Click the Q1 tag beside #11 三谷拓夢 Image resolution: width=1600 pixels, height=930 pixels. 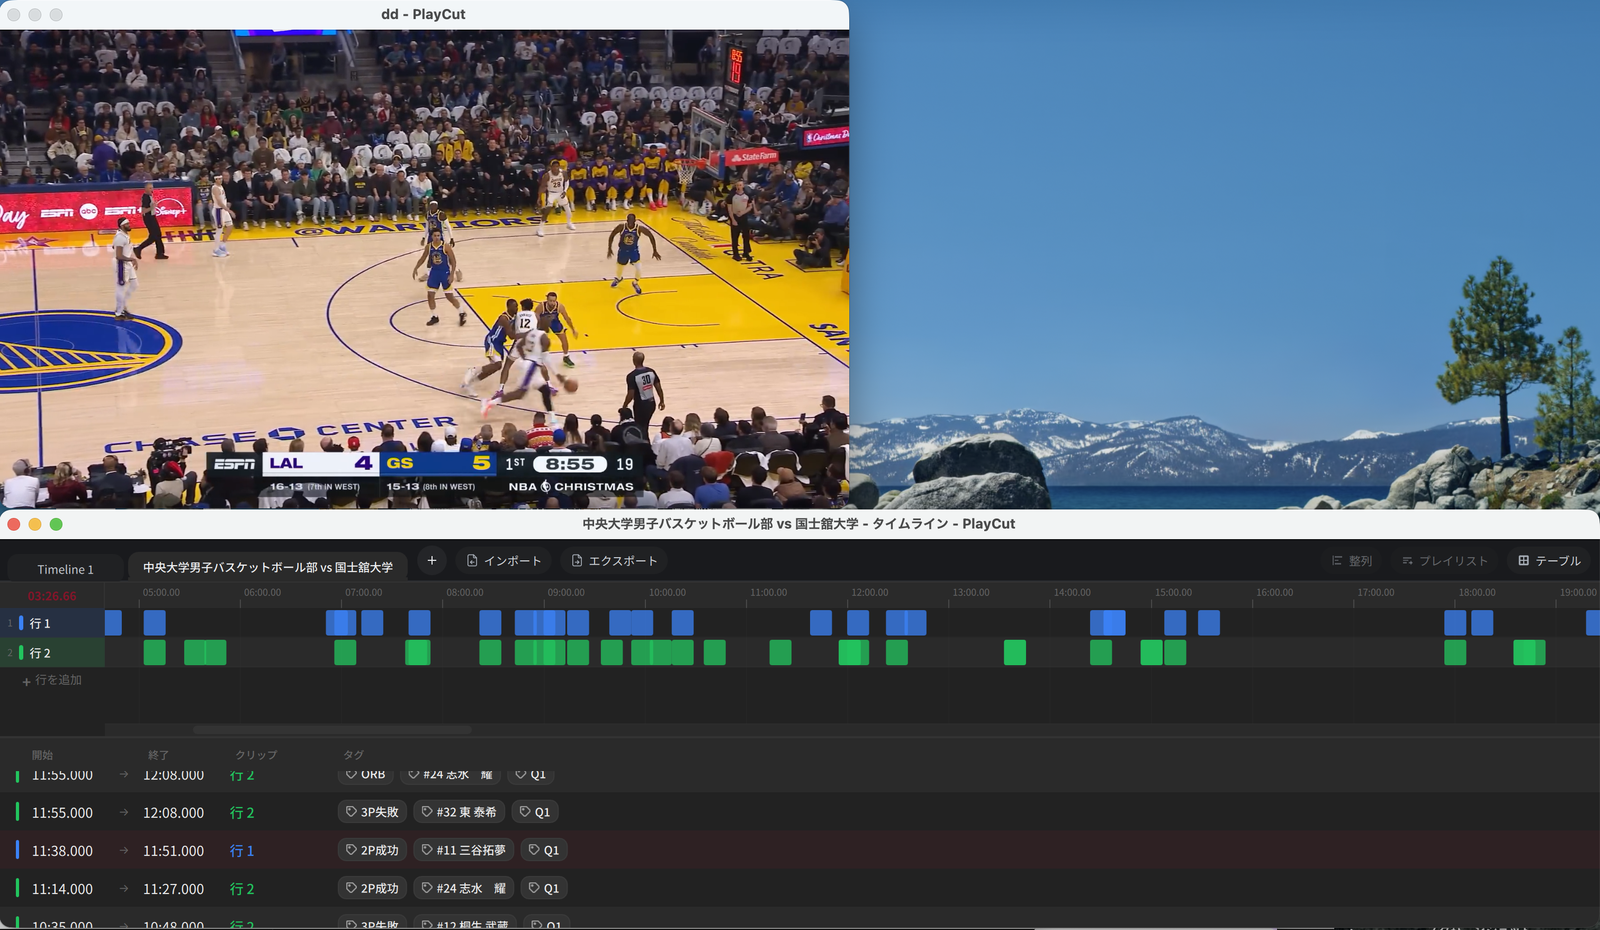[x=544, y=850]
